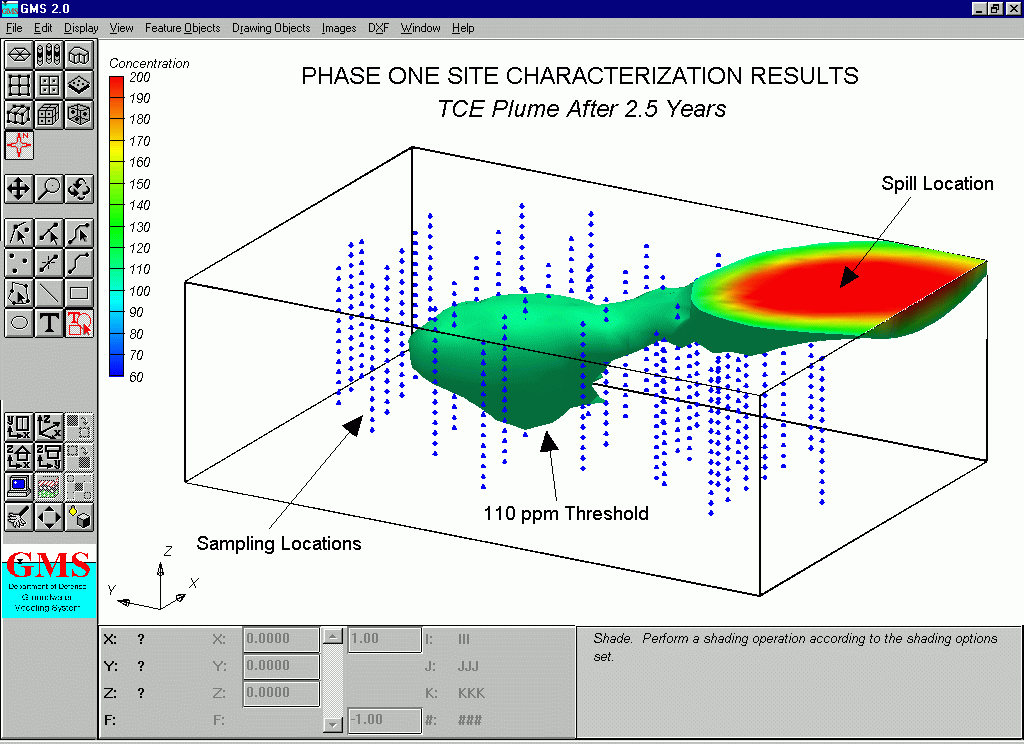This screenshot has width=1024, height=744.
Task: Open the Feature Objects menu
Action: pyautogui.click(x=182, y=28)
